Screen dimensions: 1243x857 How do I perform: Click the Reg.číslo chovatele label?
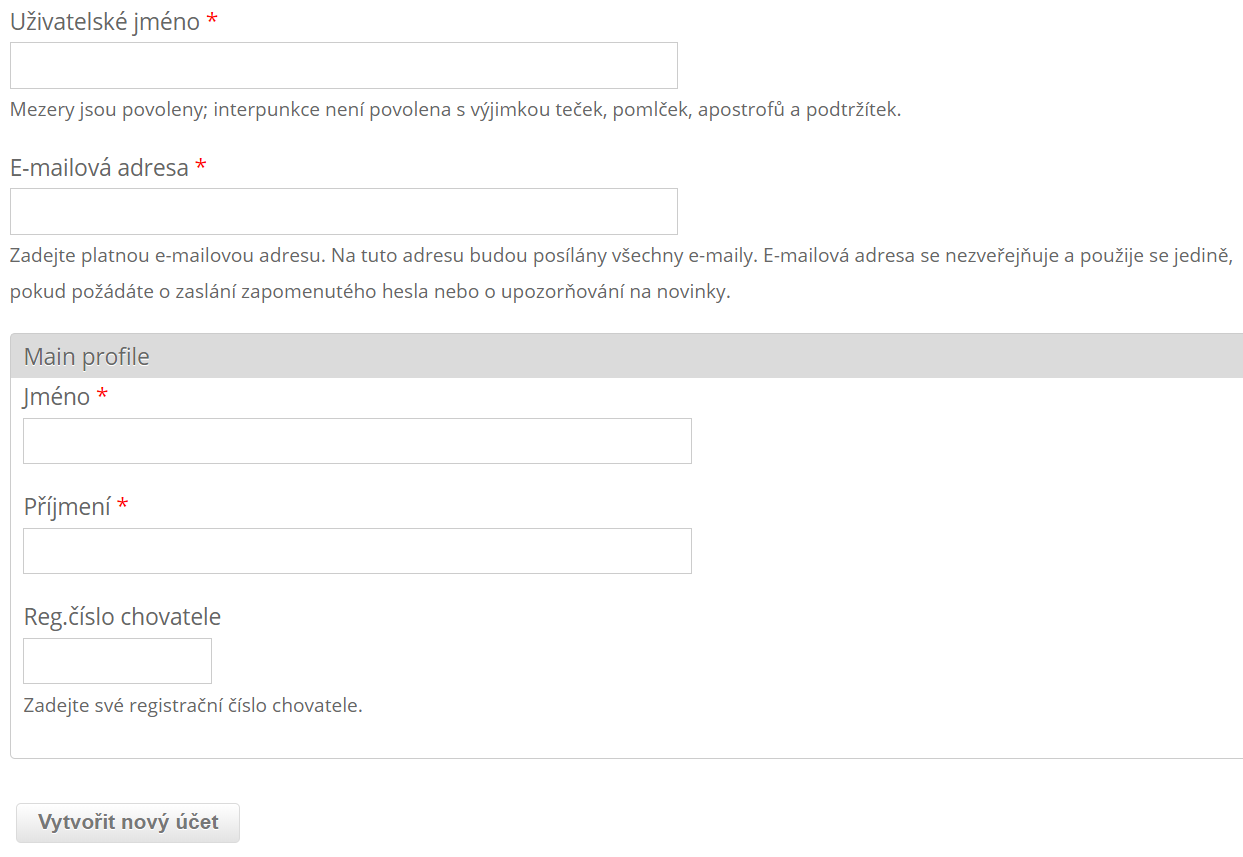point(122,617)
